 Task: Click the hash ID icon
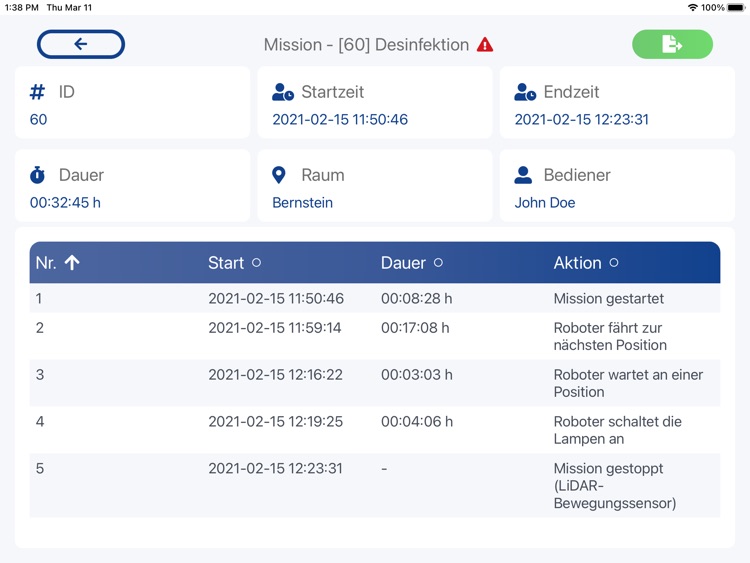coord(37,92)
